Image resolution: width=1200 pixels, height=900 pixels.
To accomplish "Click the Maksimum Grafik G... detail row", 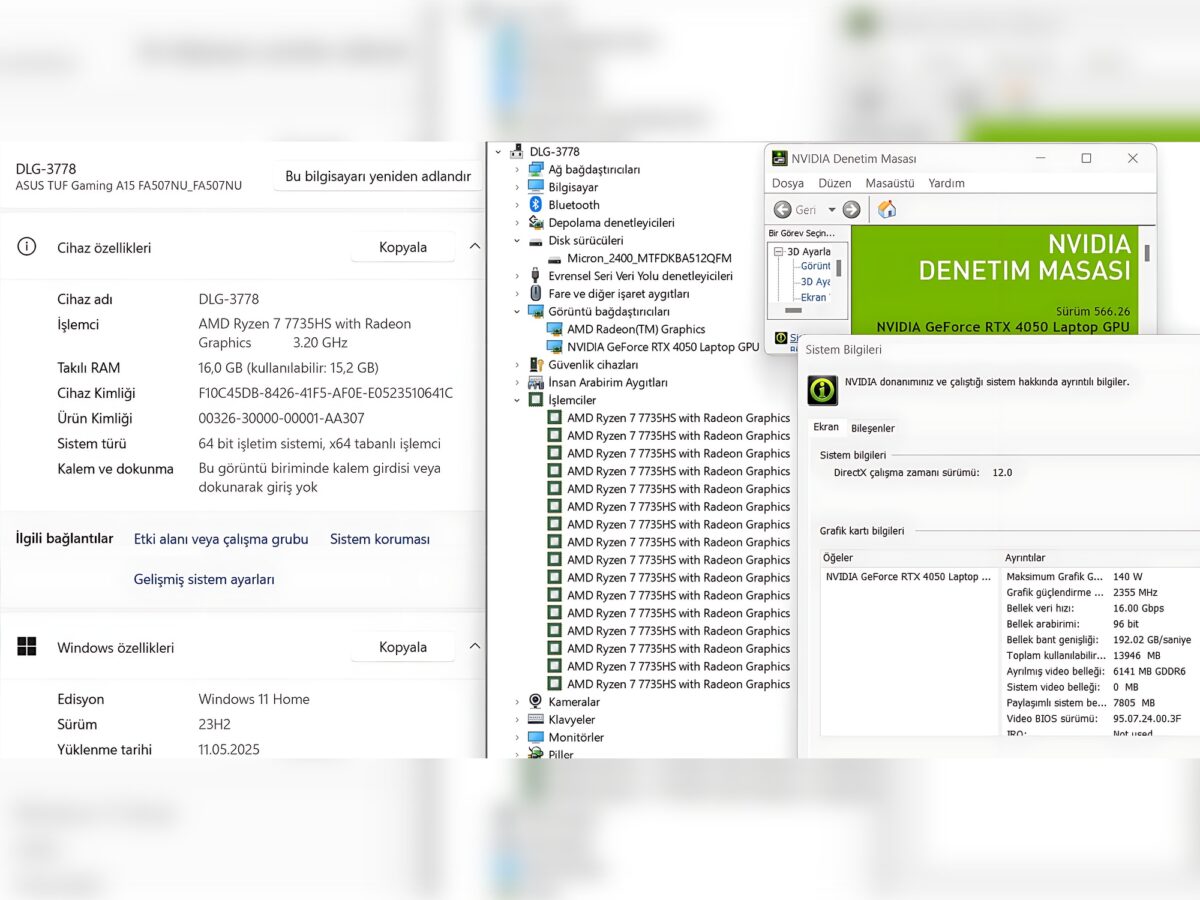I will coord(1100,577).
